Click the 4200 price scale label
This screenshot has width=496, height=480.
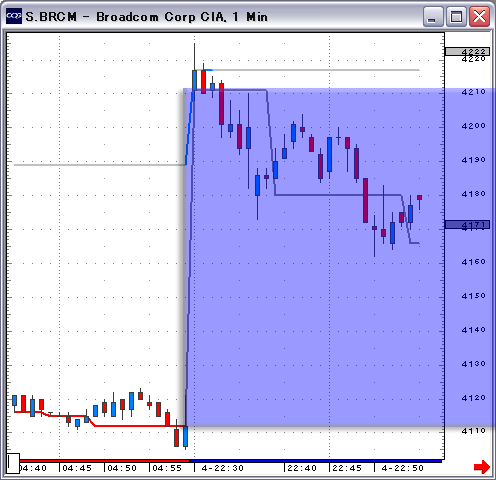pyautogui.click(x=473, y=126)
